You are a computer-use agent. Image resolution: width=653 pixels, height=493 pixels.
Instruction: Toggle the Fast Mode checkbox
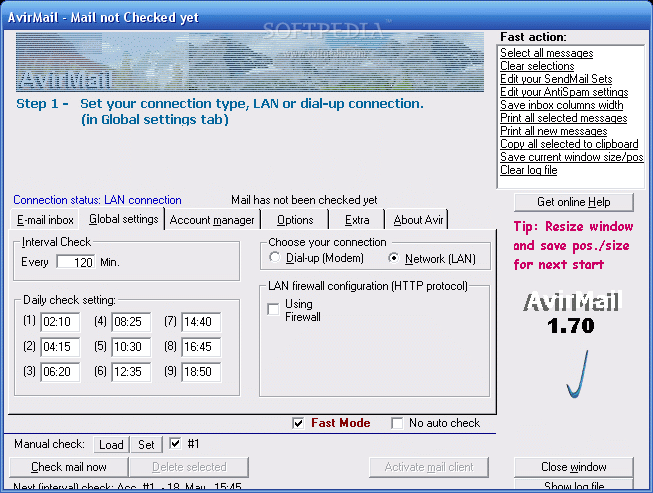[x=298, y=423]
